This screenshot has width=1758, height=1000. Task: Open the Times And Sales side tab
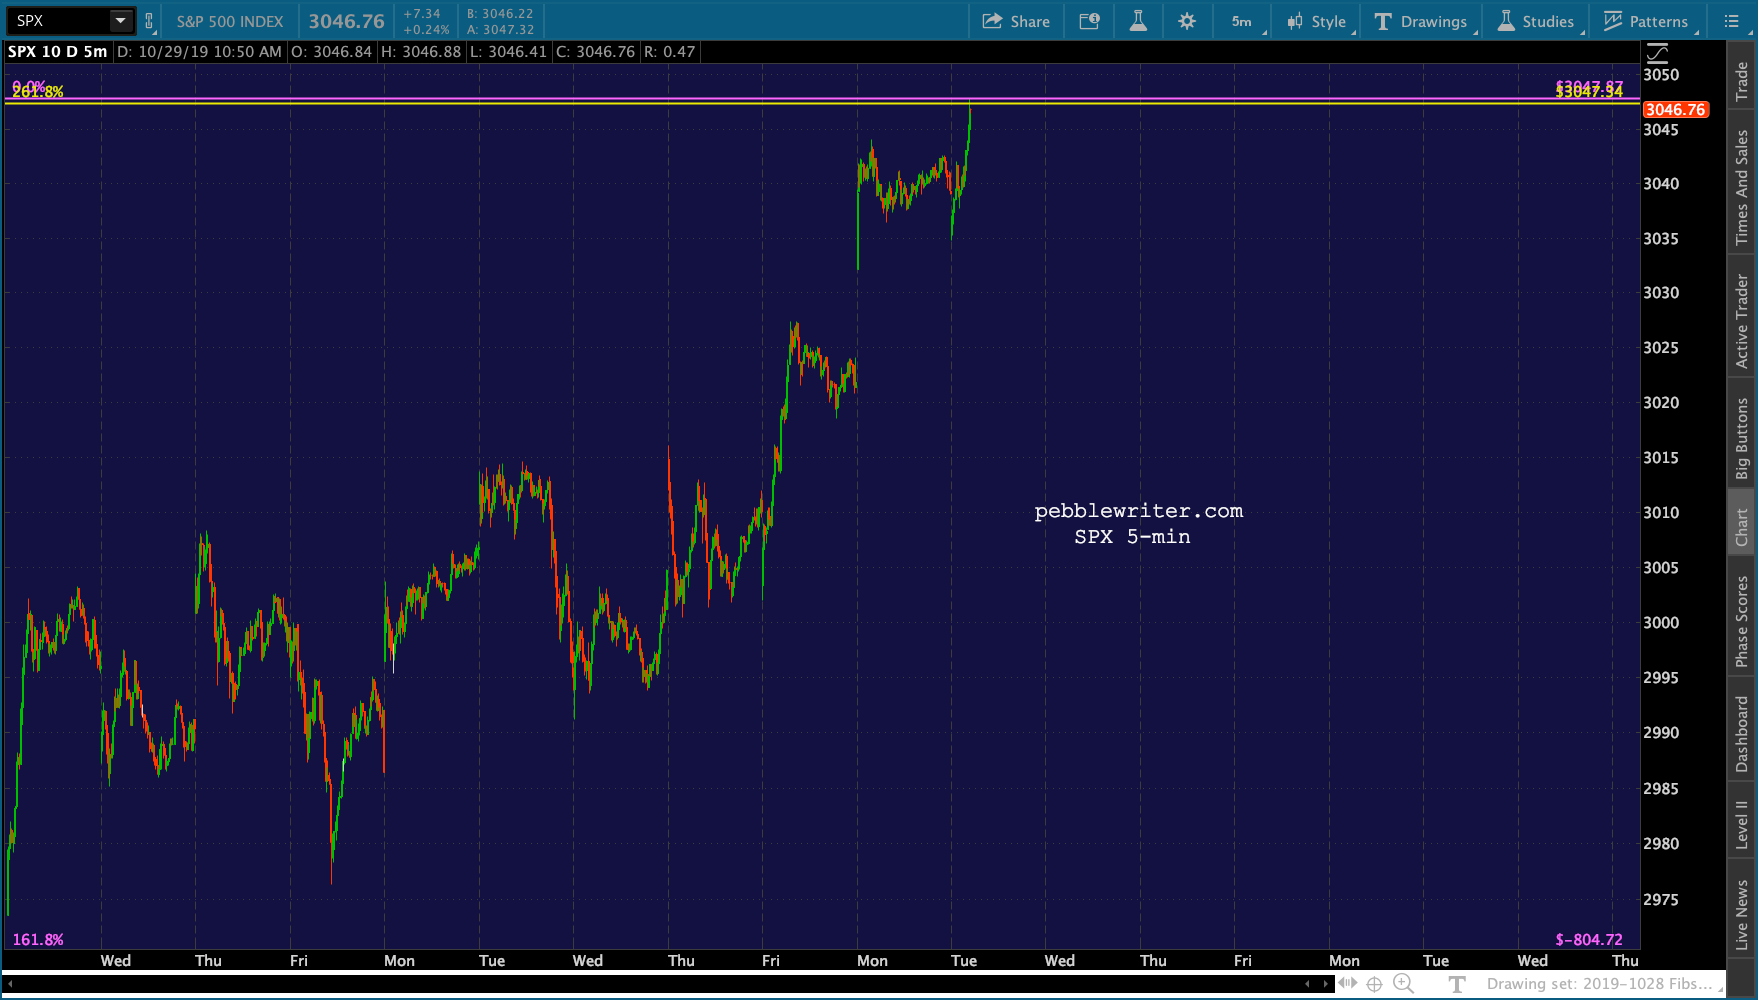coord(1741,187)
